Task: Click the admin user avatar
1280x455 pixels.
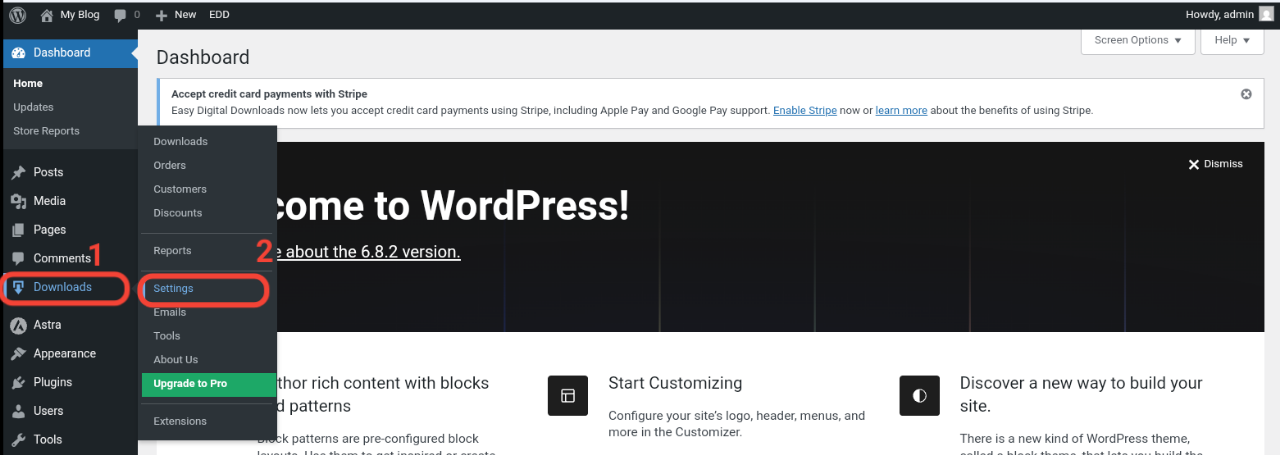Action: point(1266,14)
